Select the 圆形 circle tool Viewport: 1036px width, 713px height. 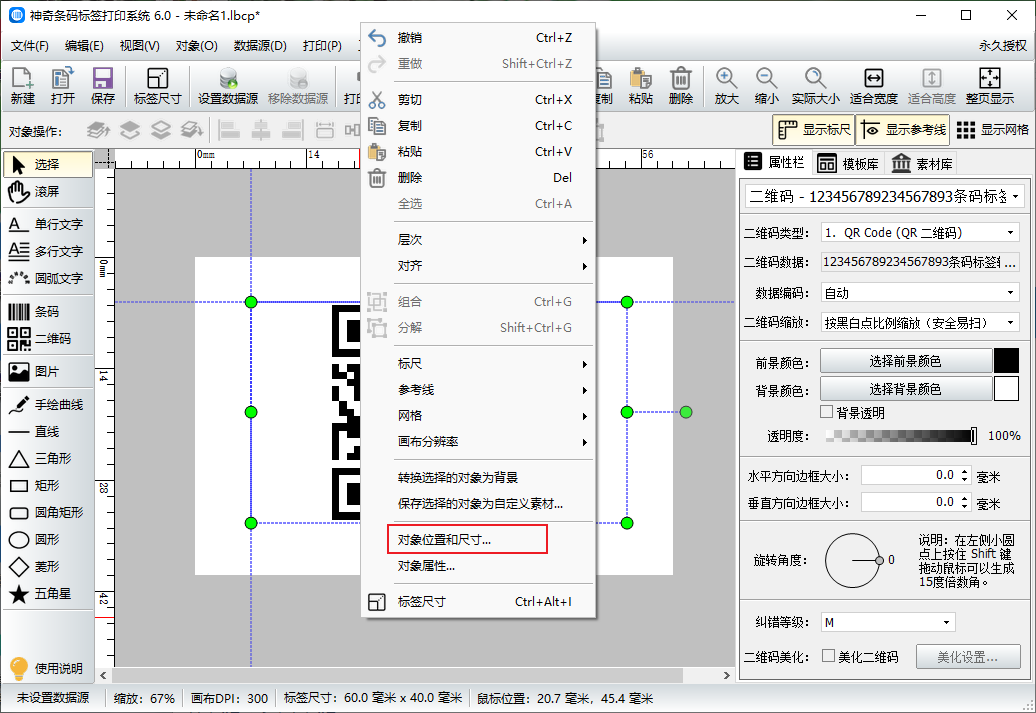point(48,540)
